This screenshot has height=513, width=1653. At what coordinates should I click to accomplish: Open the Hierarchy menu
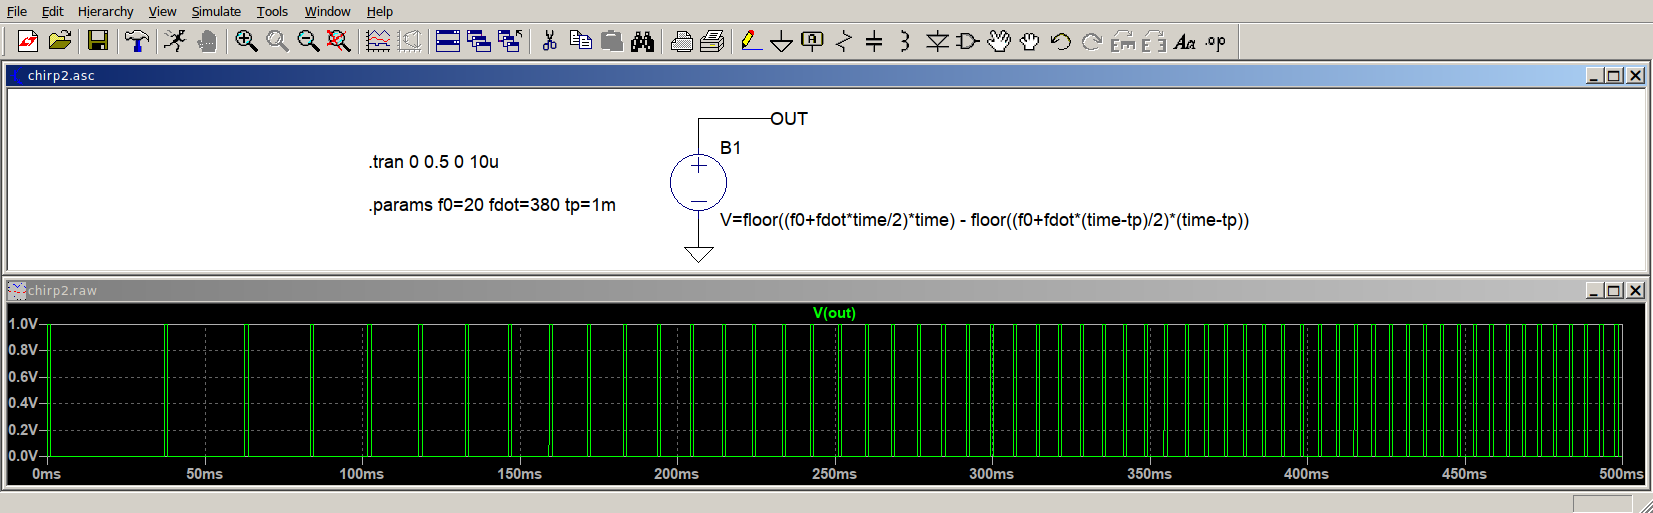click(106, 11)
